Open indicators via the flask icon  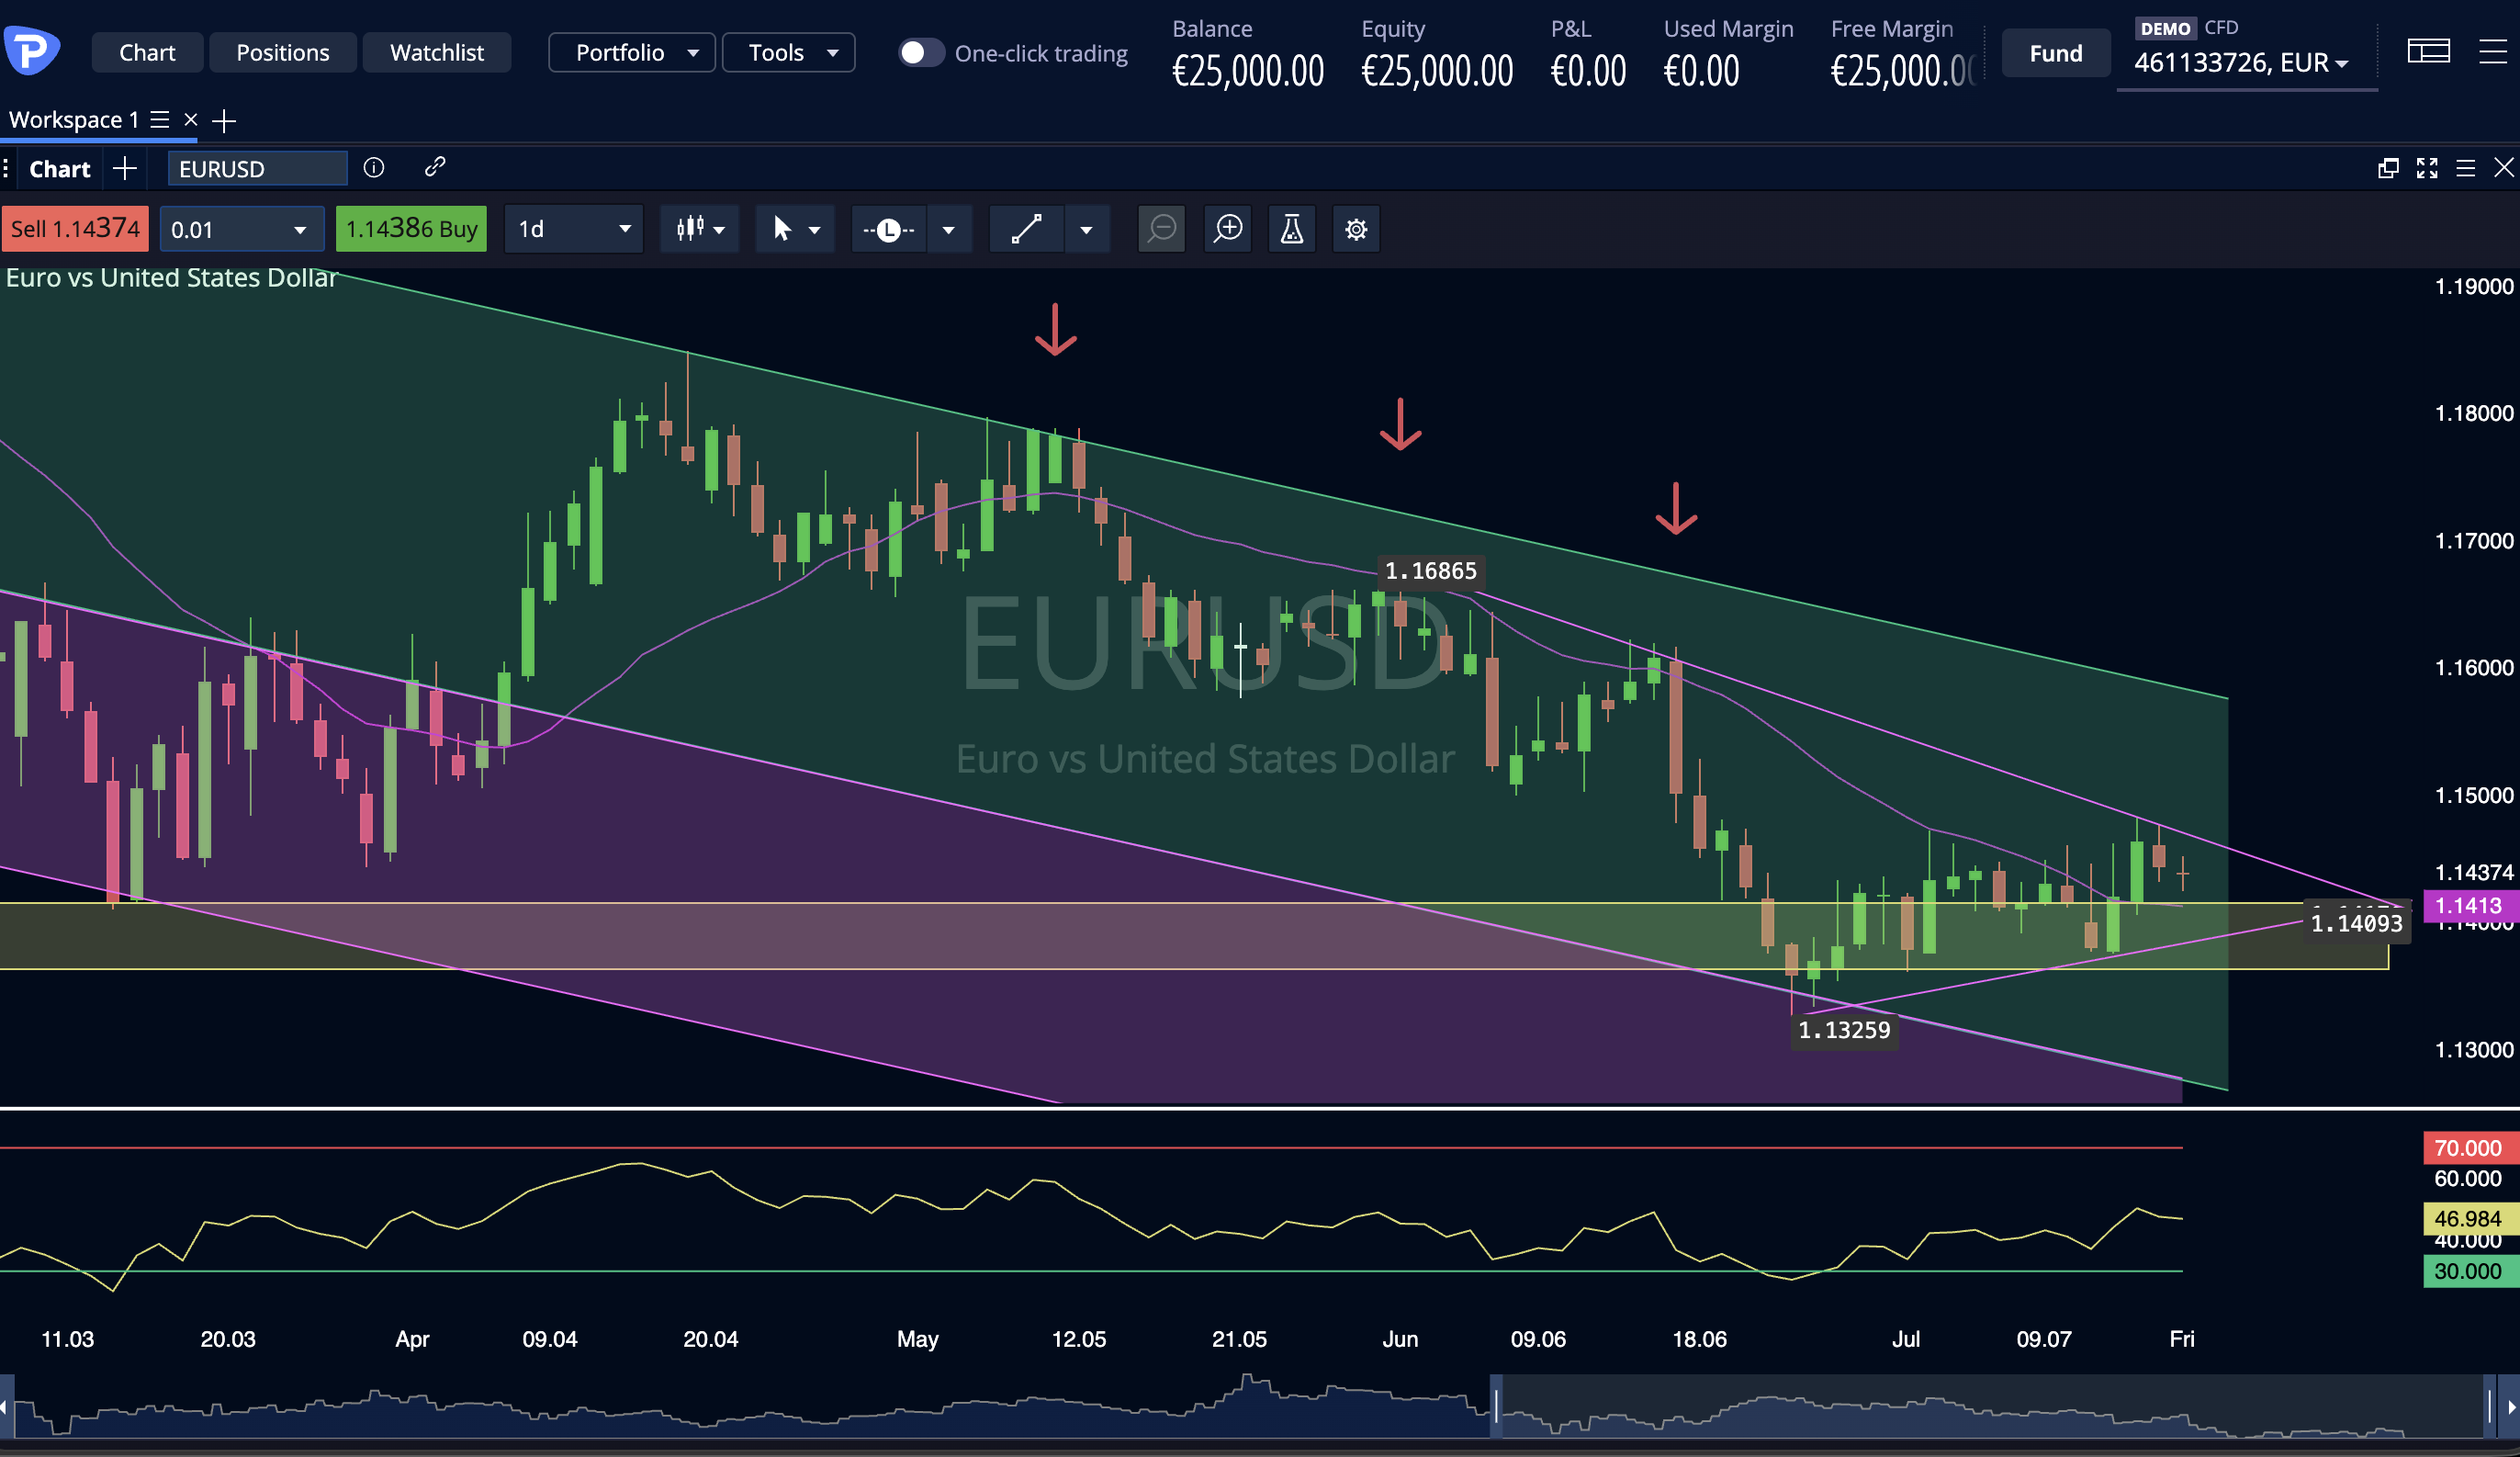coord(1292,229)
